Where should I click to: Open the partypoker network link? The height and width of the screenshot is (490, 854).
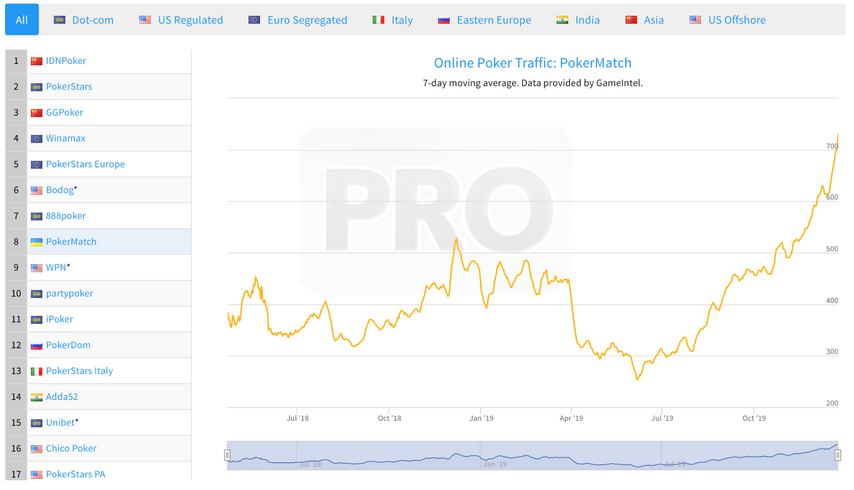click(69, 293)
